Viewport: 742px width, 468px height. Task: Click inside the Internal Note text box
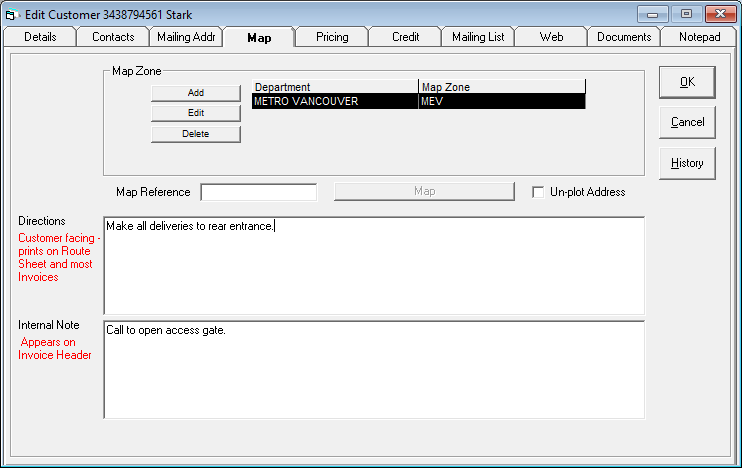(374, 370)
